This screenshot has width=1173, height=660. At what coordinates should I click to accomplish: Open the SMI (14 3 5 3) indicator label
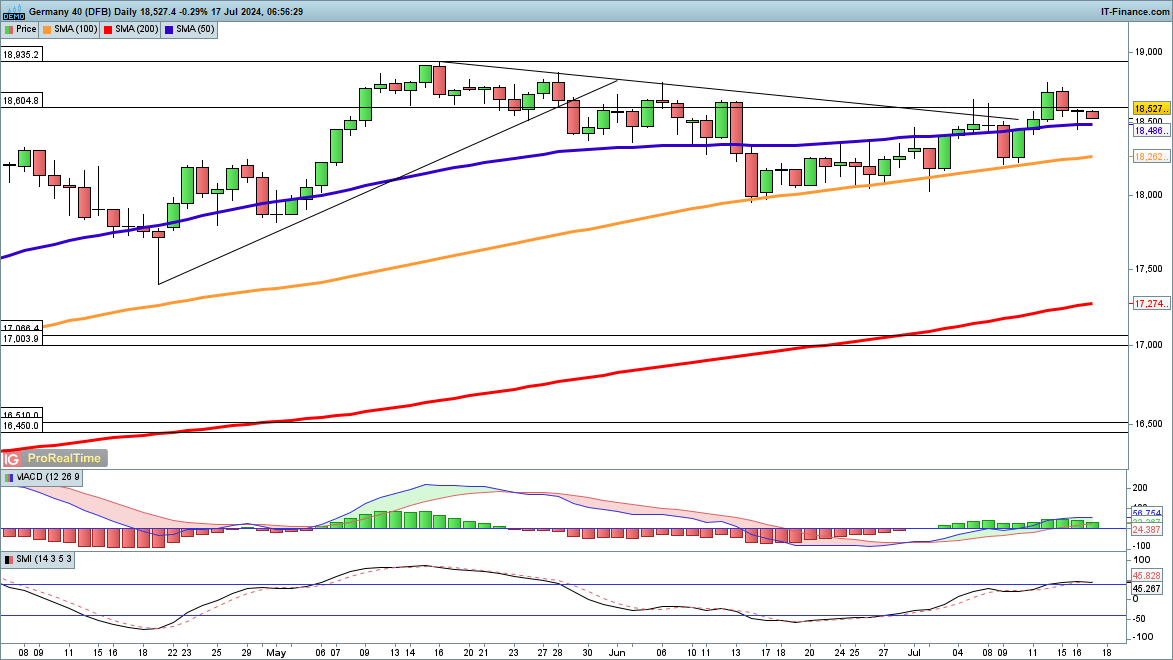[44, 560]
